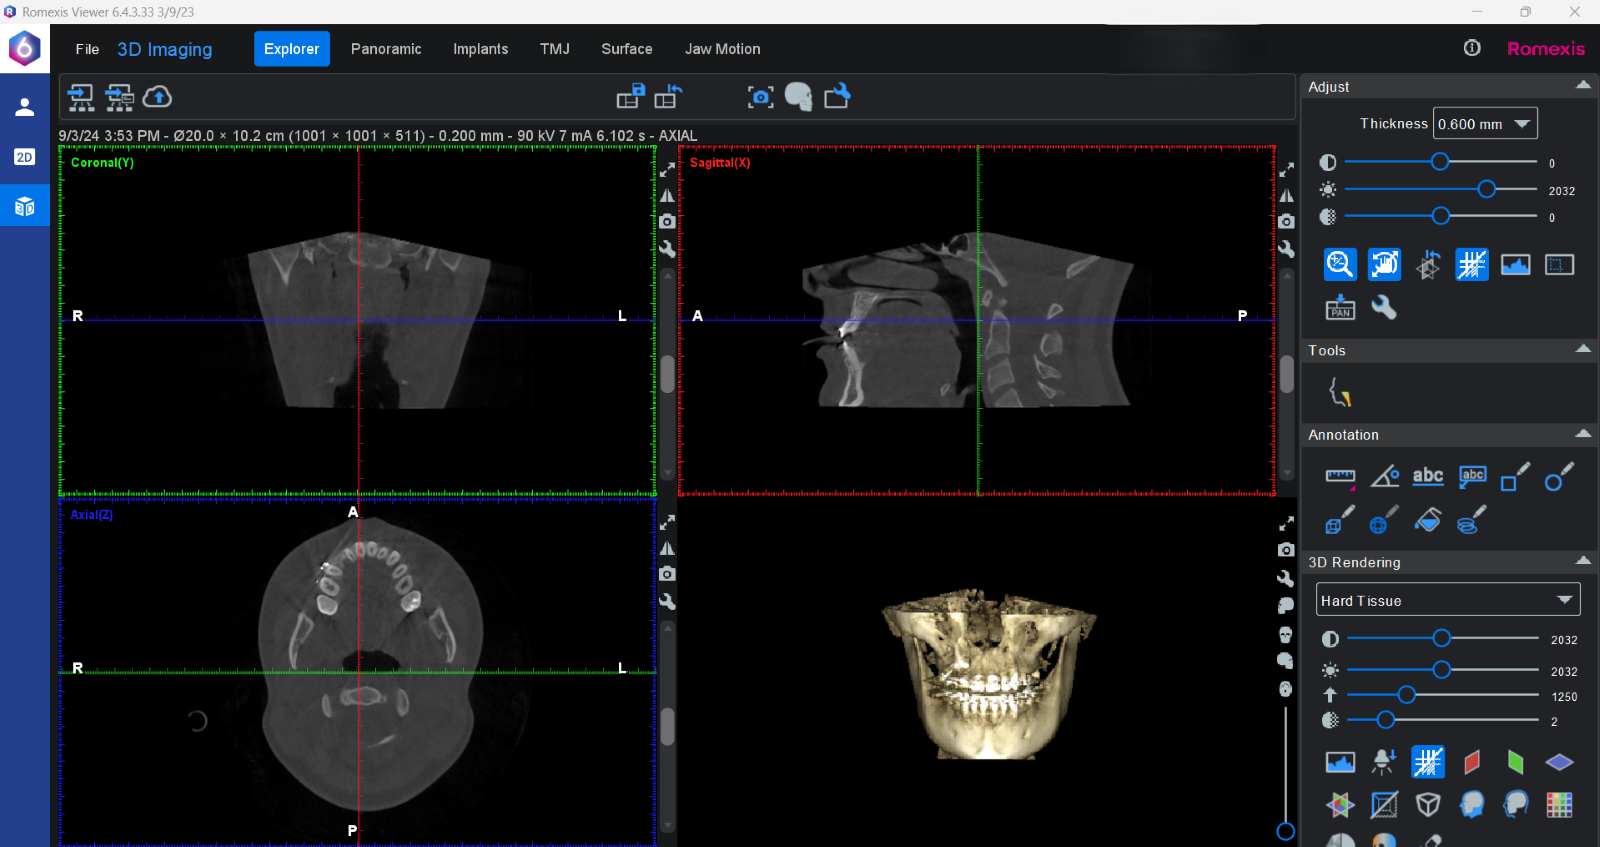The height and width of the screenshot is (847, 1600).
Task: Open the histogram icon in Adjust panel
Action: (x=1515, y=265)
